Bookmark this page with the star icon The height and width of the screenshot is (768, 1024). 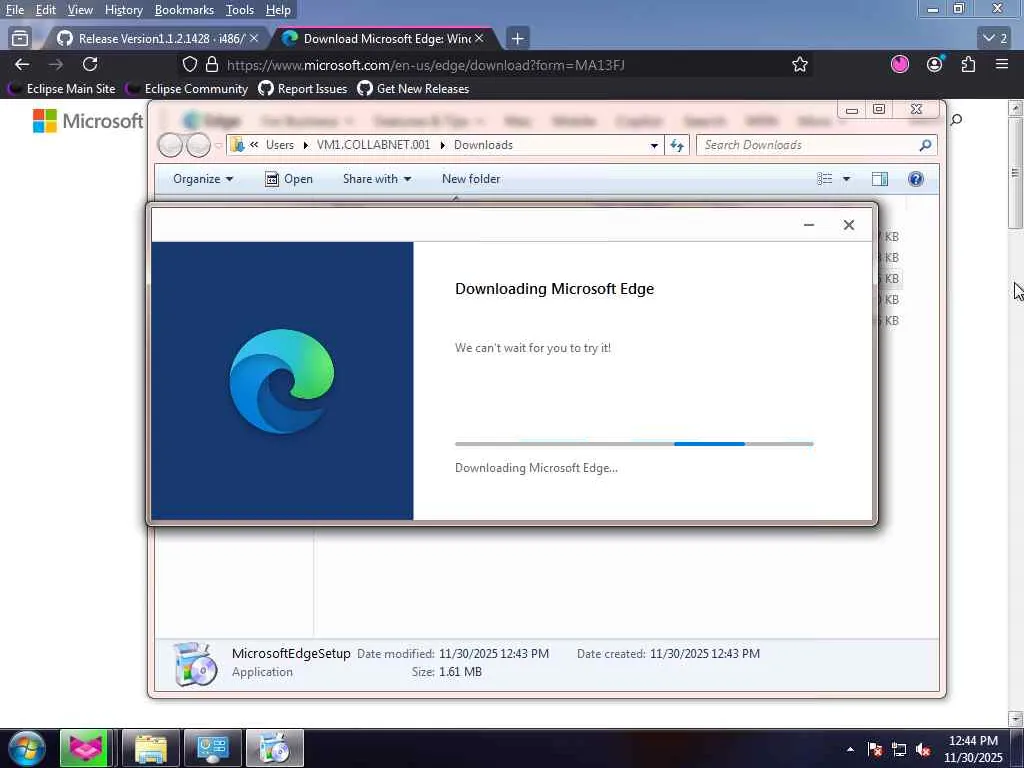(x=799, y=65)
